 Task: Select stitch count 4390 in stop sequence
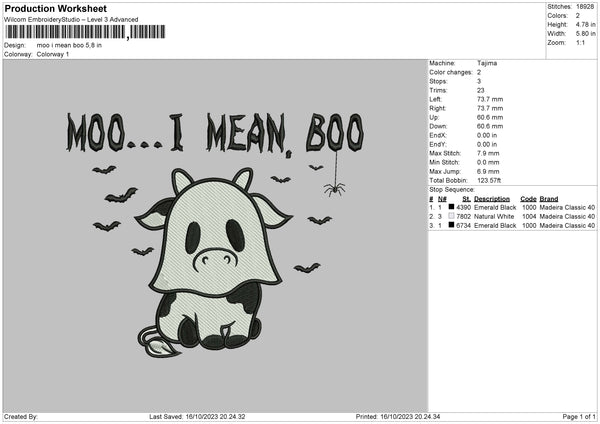pyautogui.click(x=464, y=208)
